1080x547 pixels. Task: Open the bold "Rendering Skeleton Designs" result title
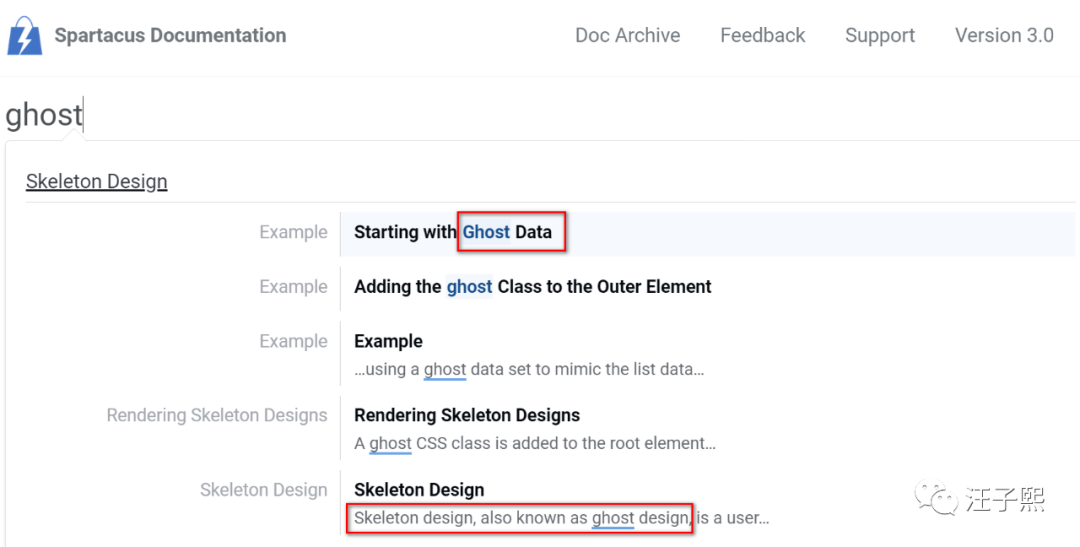(x=466, y=415)
